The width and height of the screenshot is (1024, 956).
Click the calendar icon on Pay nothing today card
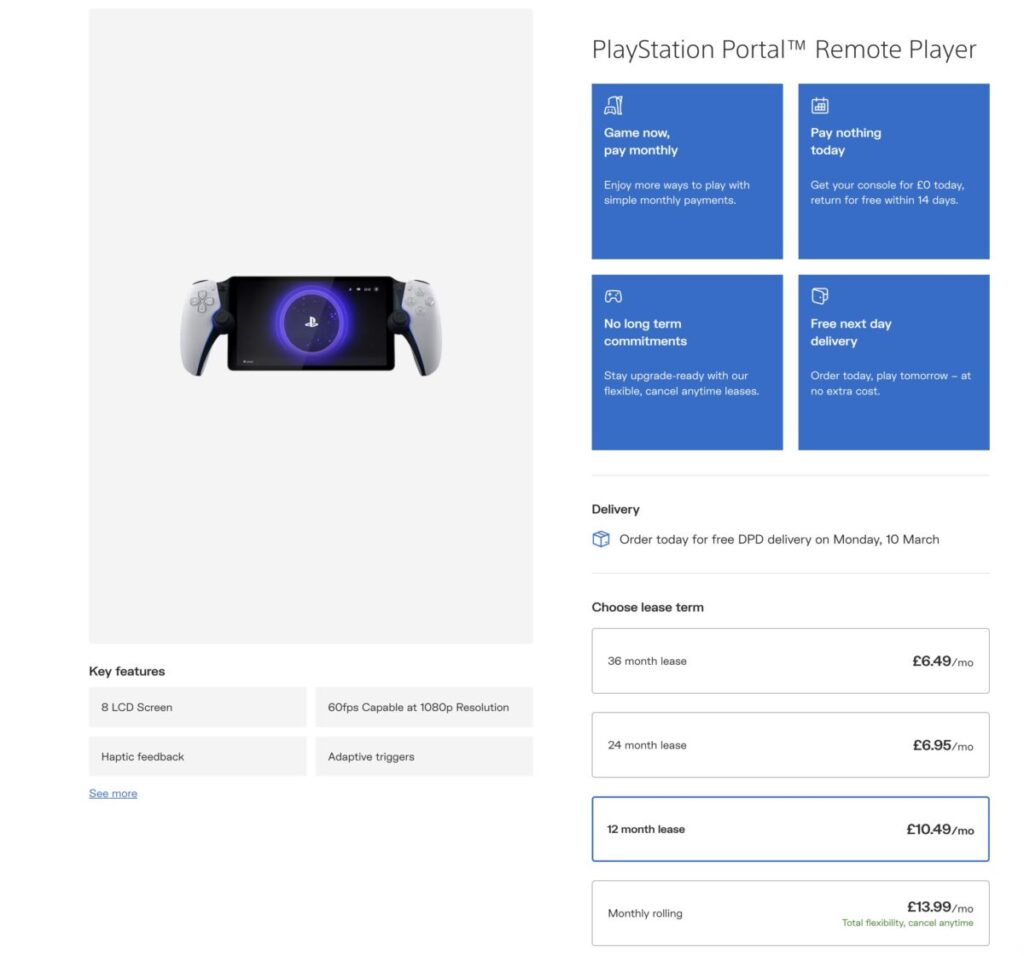pyautogui.click(x=820, y=105)
